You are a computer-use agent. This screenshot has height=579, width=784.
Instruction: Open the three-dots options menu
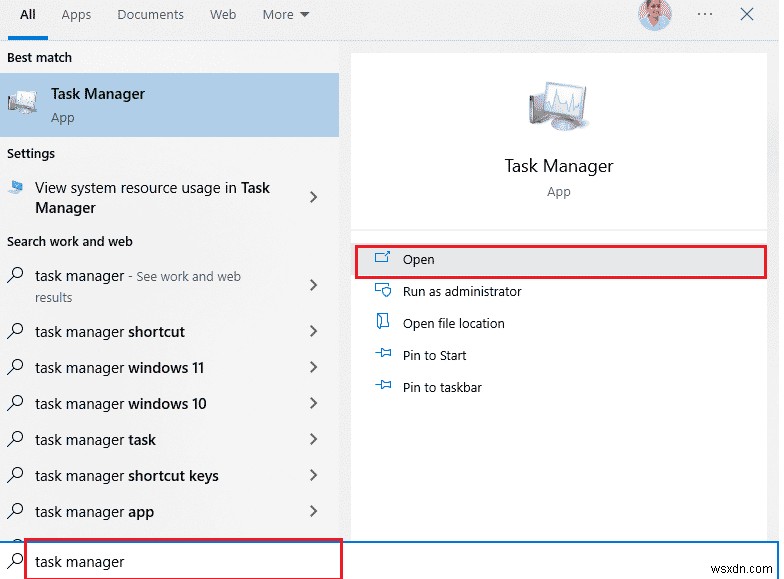[x=705, y=15]
